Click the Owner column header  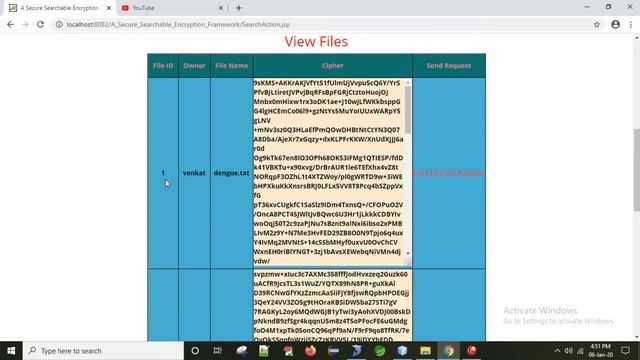pyautogui.click(x=194, y=66)
